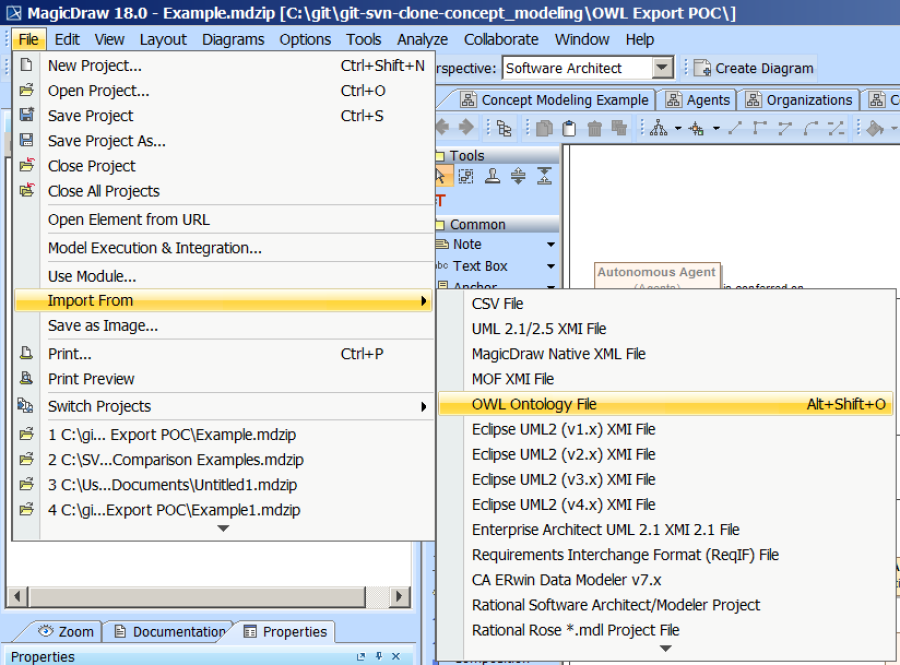Viewport: 900px width, 665px height.
Task: Click the horizontal scrollbar right arrow
Action: pos(399,596)
